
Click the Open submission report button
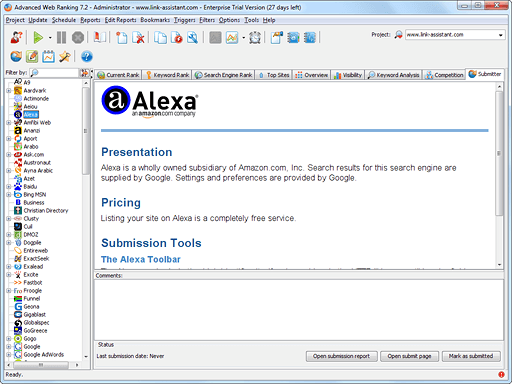click(341, 356)
